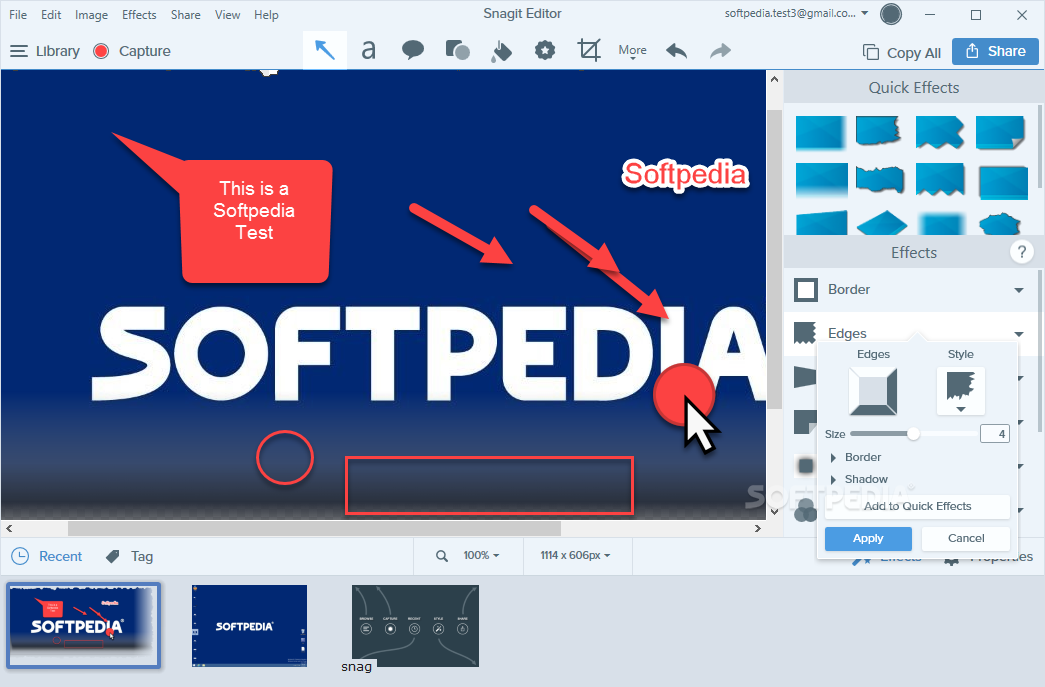Open the 100% zoom dropdown
The width and height of the screenshot is (1045, 687).
point(481,556)
